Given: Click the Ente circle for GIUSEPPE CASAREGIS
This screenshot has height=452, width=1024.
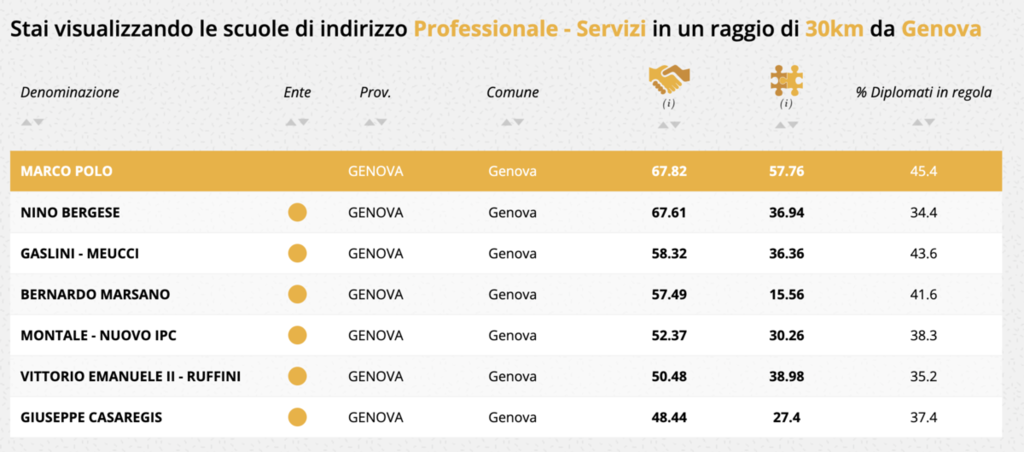Looking at the screenshot, I should pos(297,417).
